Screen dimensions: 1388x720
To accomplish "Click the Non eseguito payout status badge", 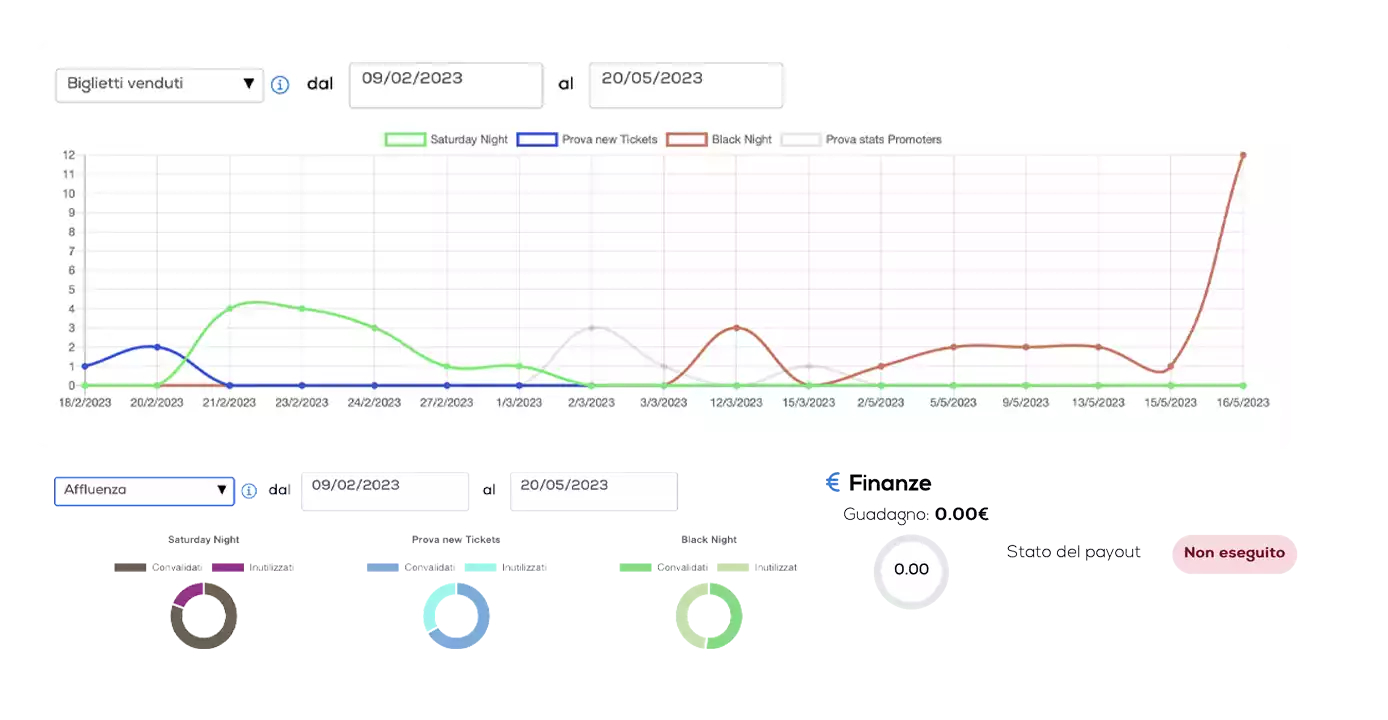I will tap(1234, 553).
